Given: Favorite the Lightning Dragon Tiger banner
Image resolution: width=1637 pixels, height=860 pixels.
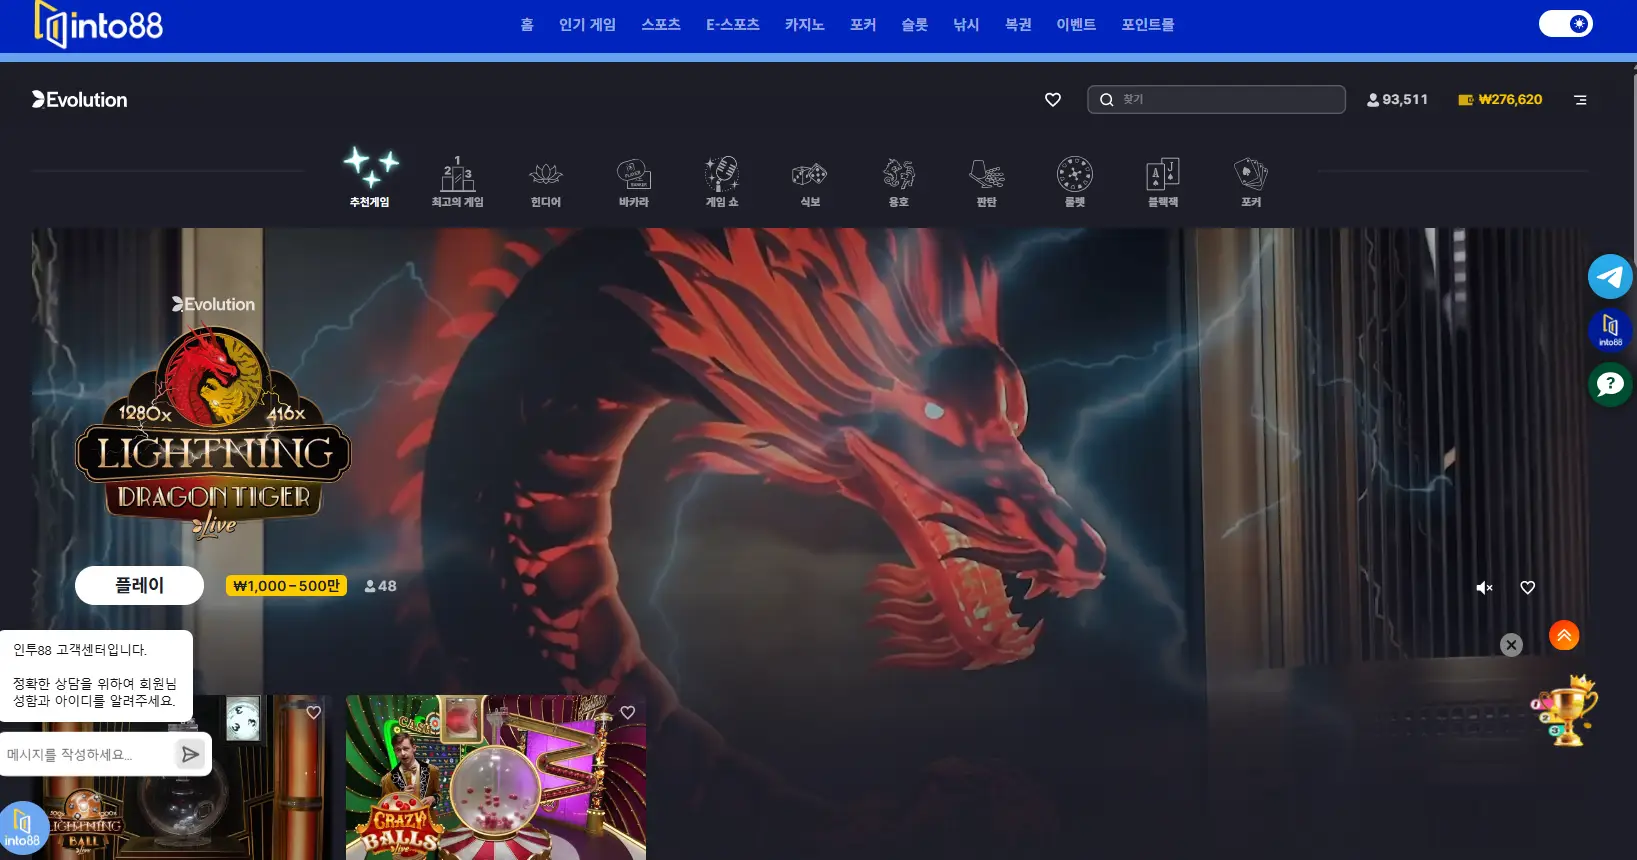Looking at the screenshot, I should (1527, 588).
